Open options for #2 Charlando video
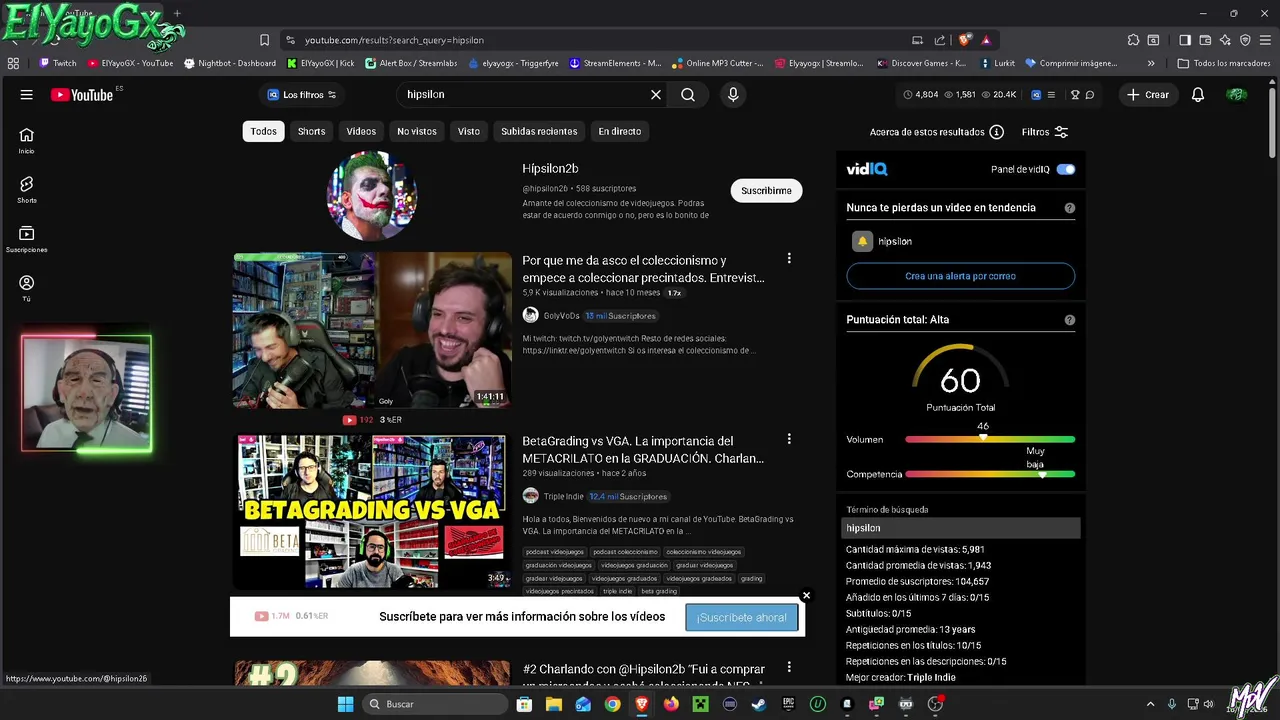The height and width of the screenshot is (720, 1280). click(789, 667)
